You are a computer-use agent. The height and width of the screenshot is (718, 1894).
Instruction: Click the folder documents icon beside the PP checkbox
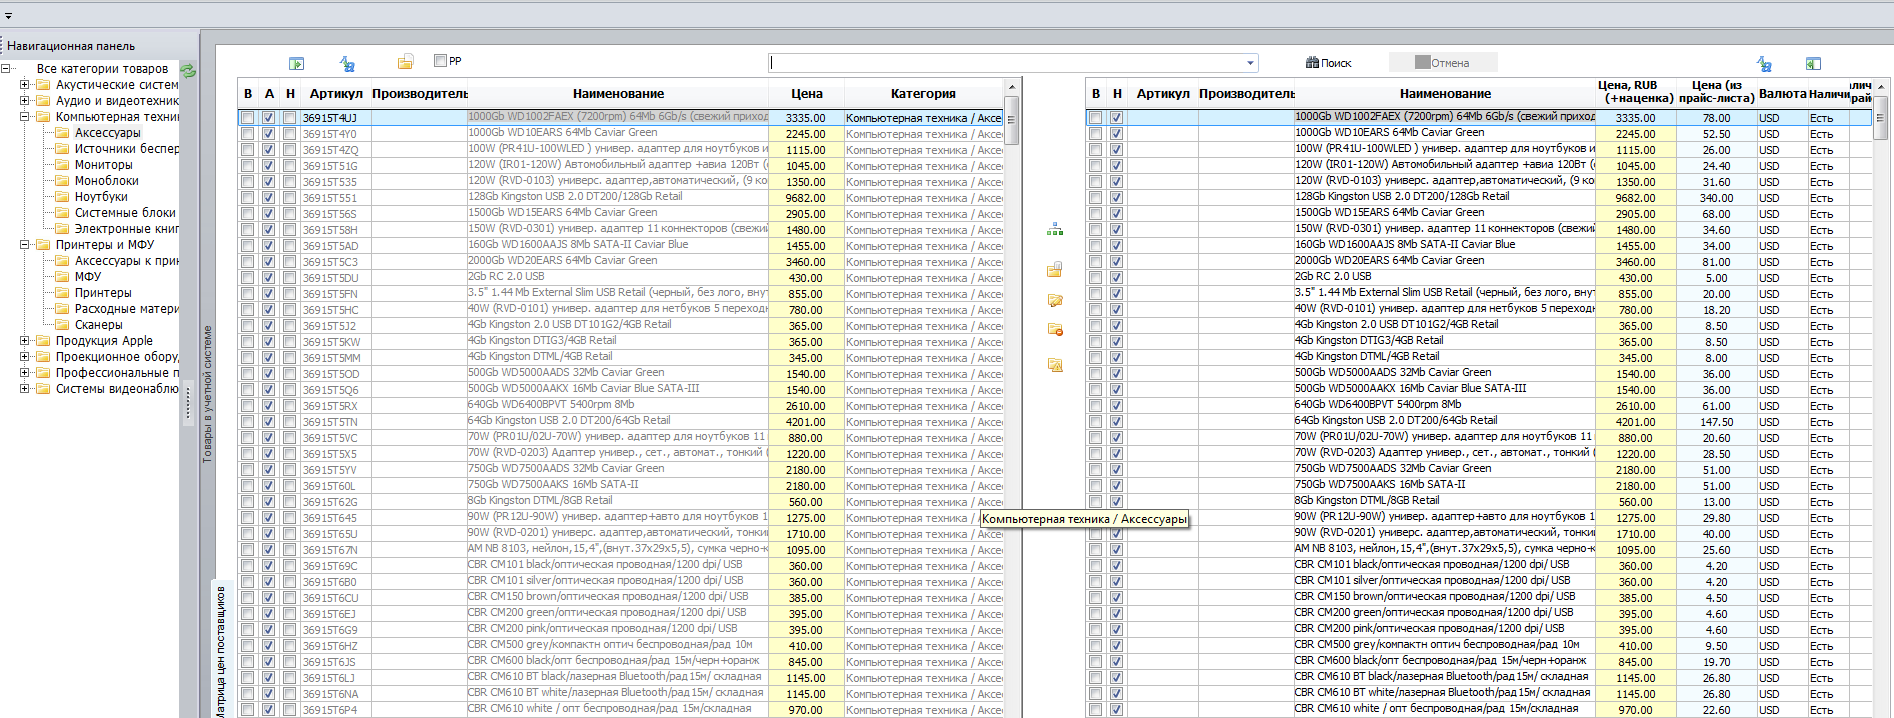point(405,62)
